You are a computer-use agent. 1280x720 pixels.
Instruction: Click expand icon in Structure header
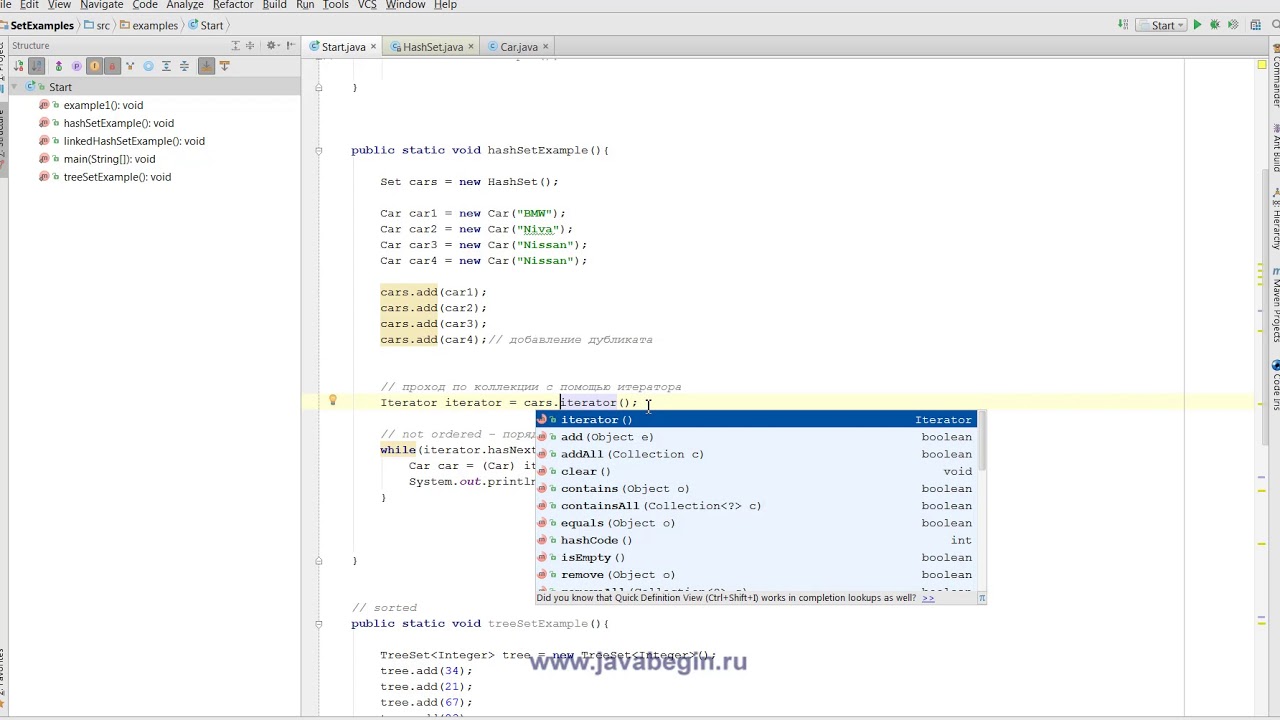click(236, 45)
